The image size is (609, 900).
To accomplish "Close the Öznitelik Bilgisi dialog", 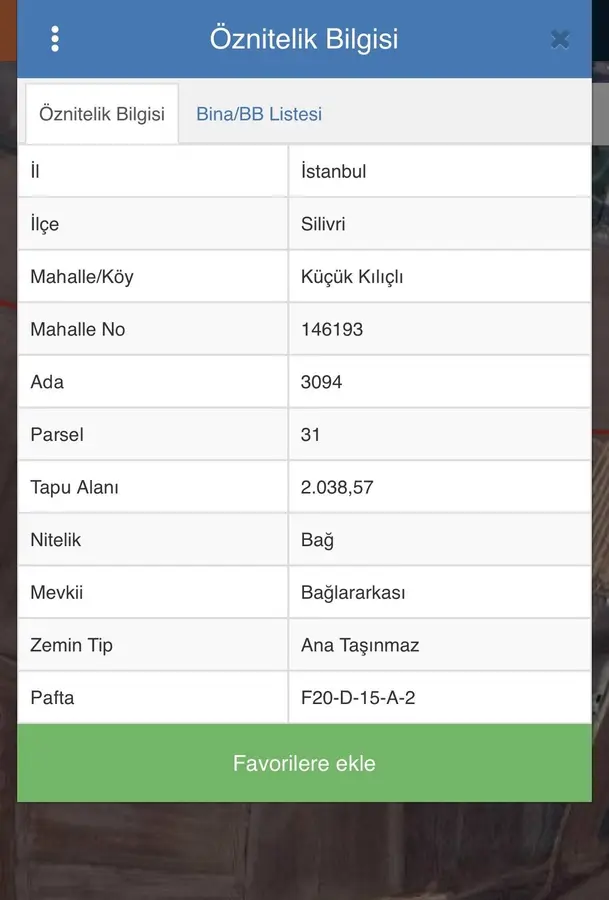I will click(560, 40).
